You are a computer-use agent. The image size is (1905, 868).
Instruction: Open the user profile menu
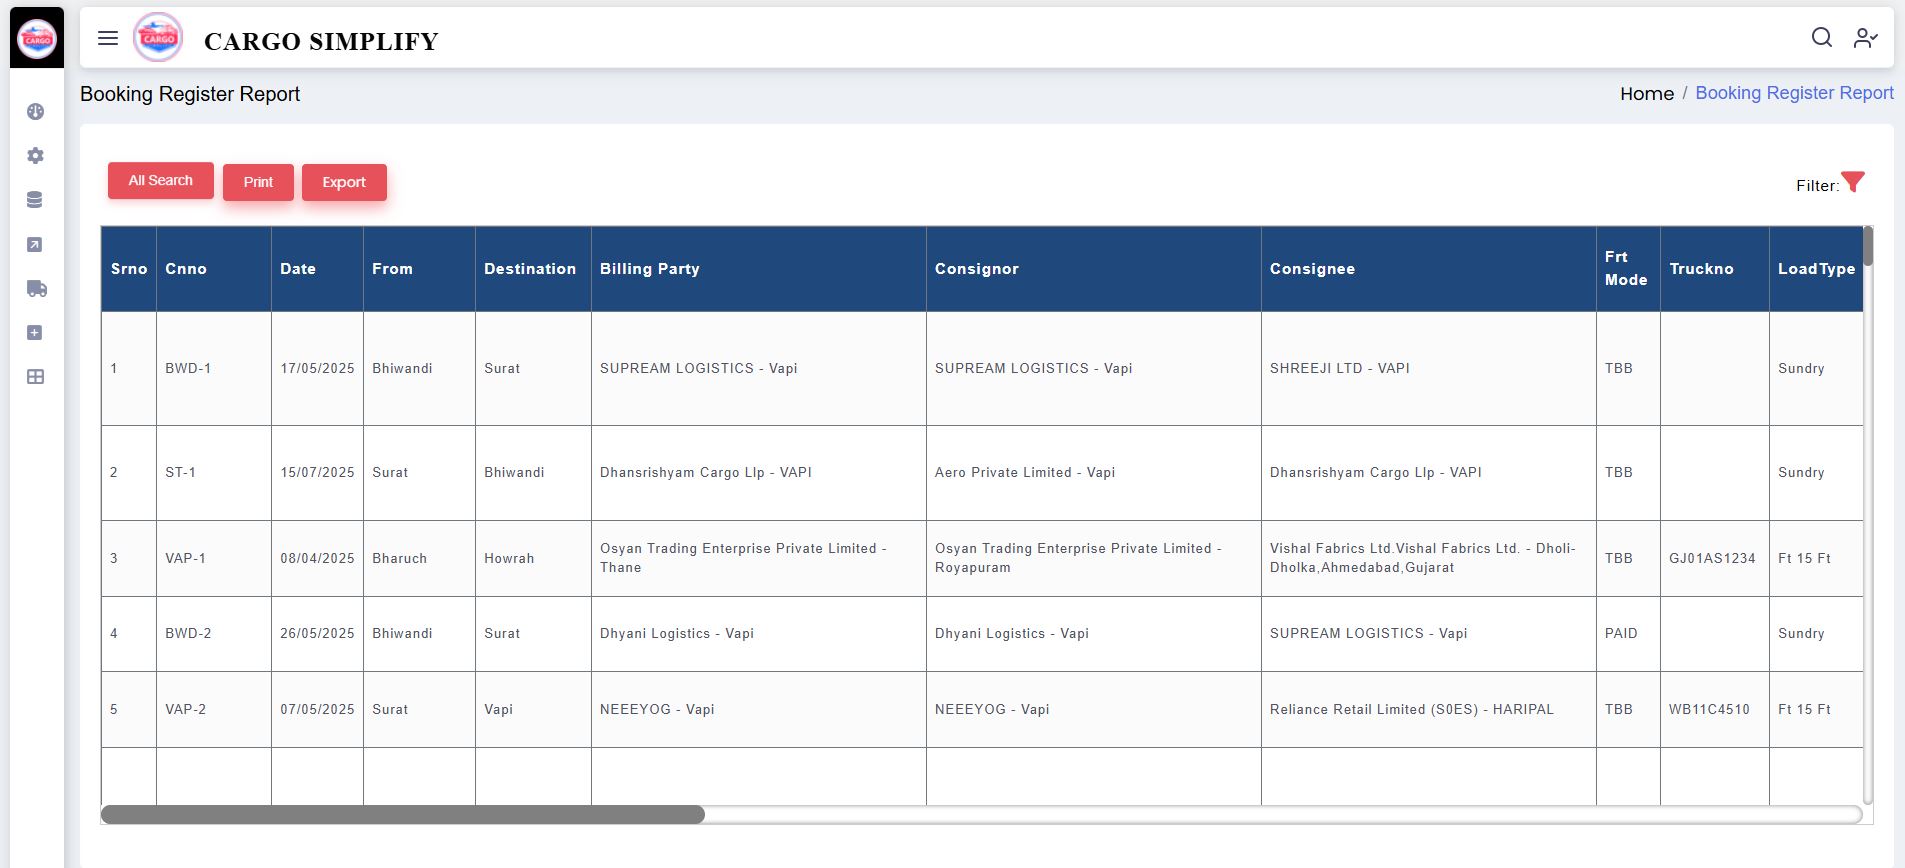1865,38
